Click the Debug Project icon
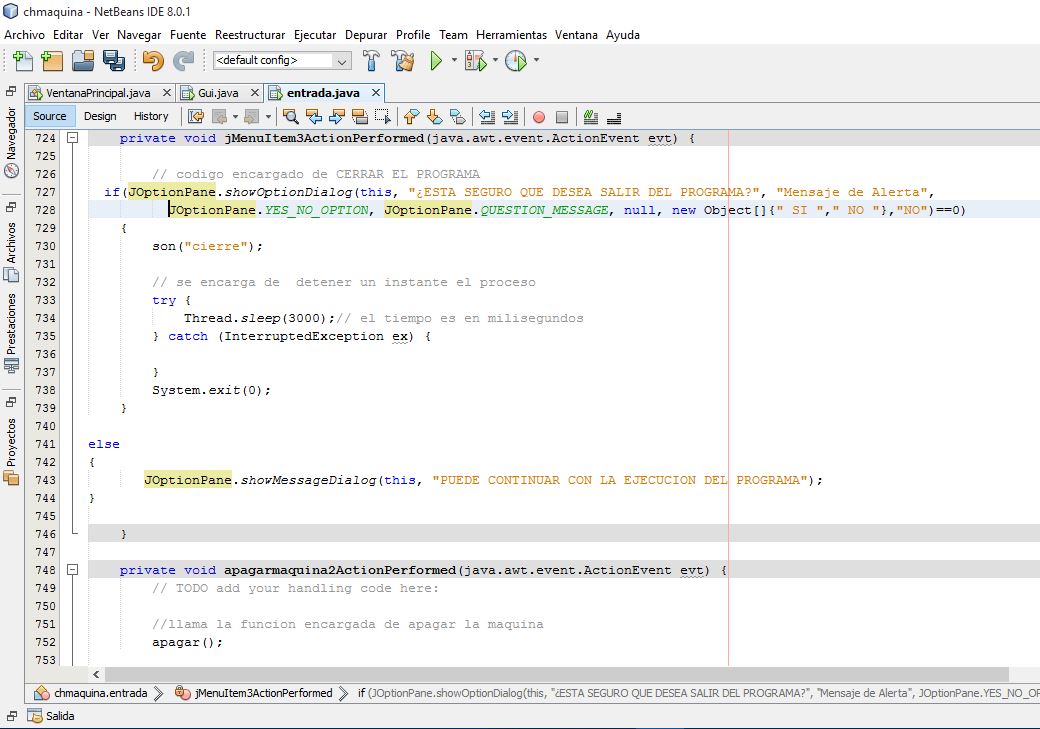1040x729 pixels. coord(475,60)
